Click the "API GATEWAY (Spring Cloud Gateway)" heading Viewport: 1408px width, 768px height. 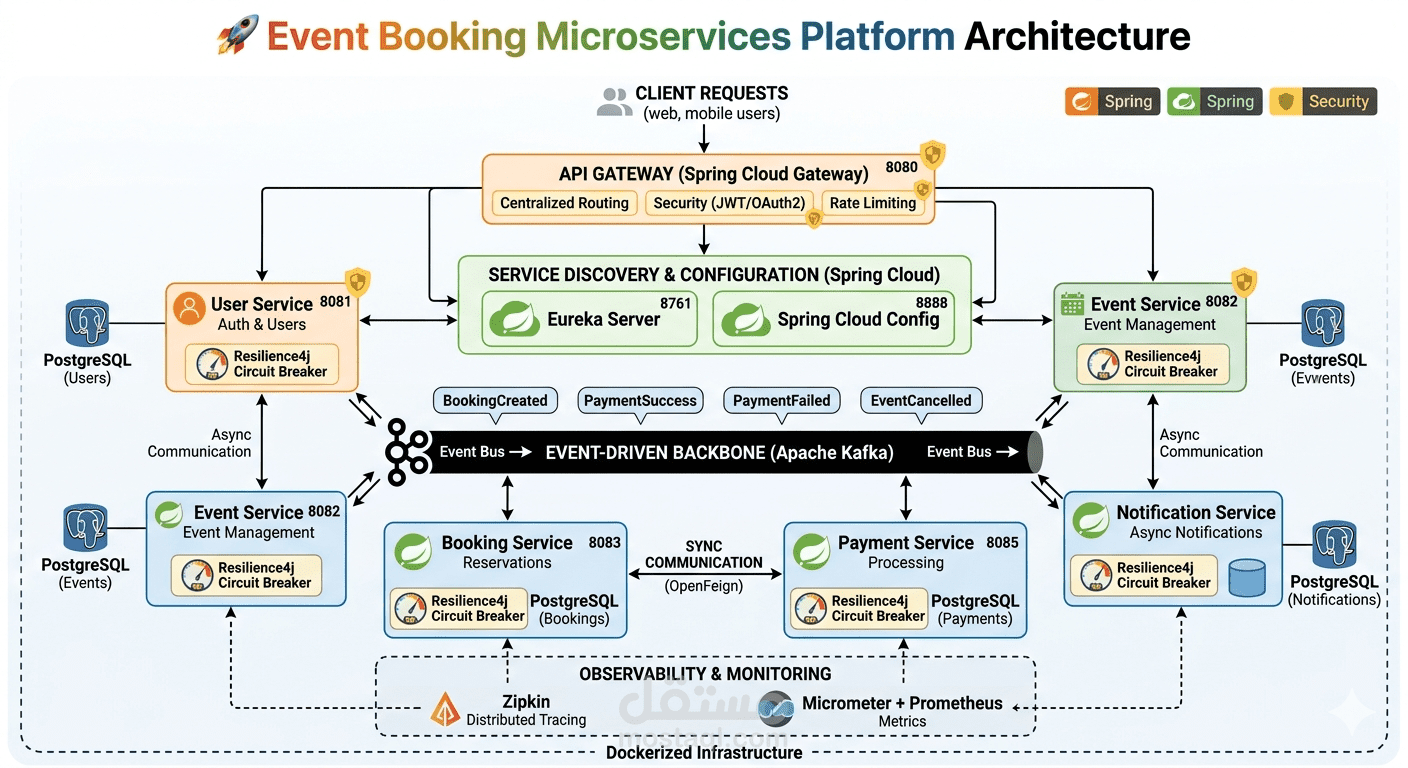[714, 174]
